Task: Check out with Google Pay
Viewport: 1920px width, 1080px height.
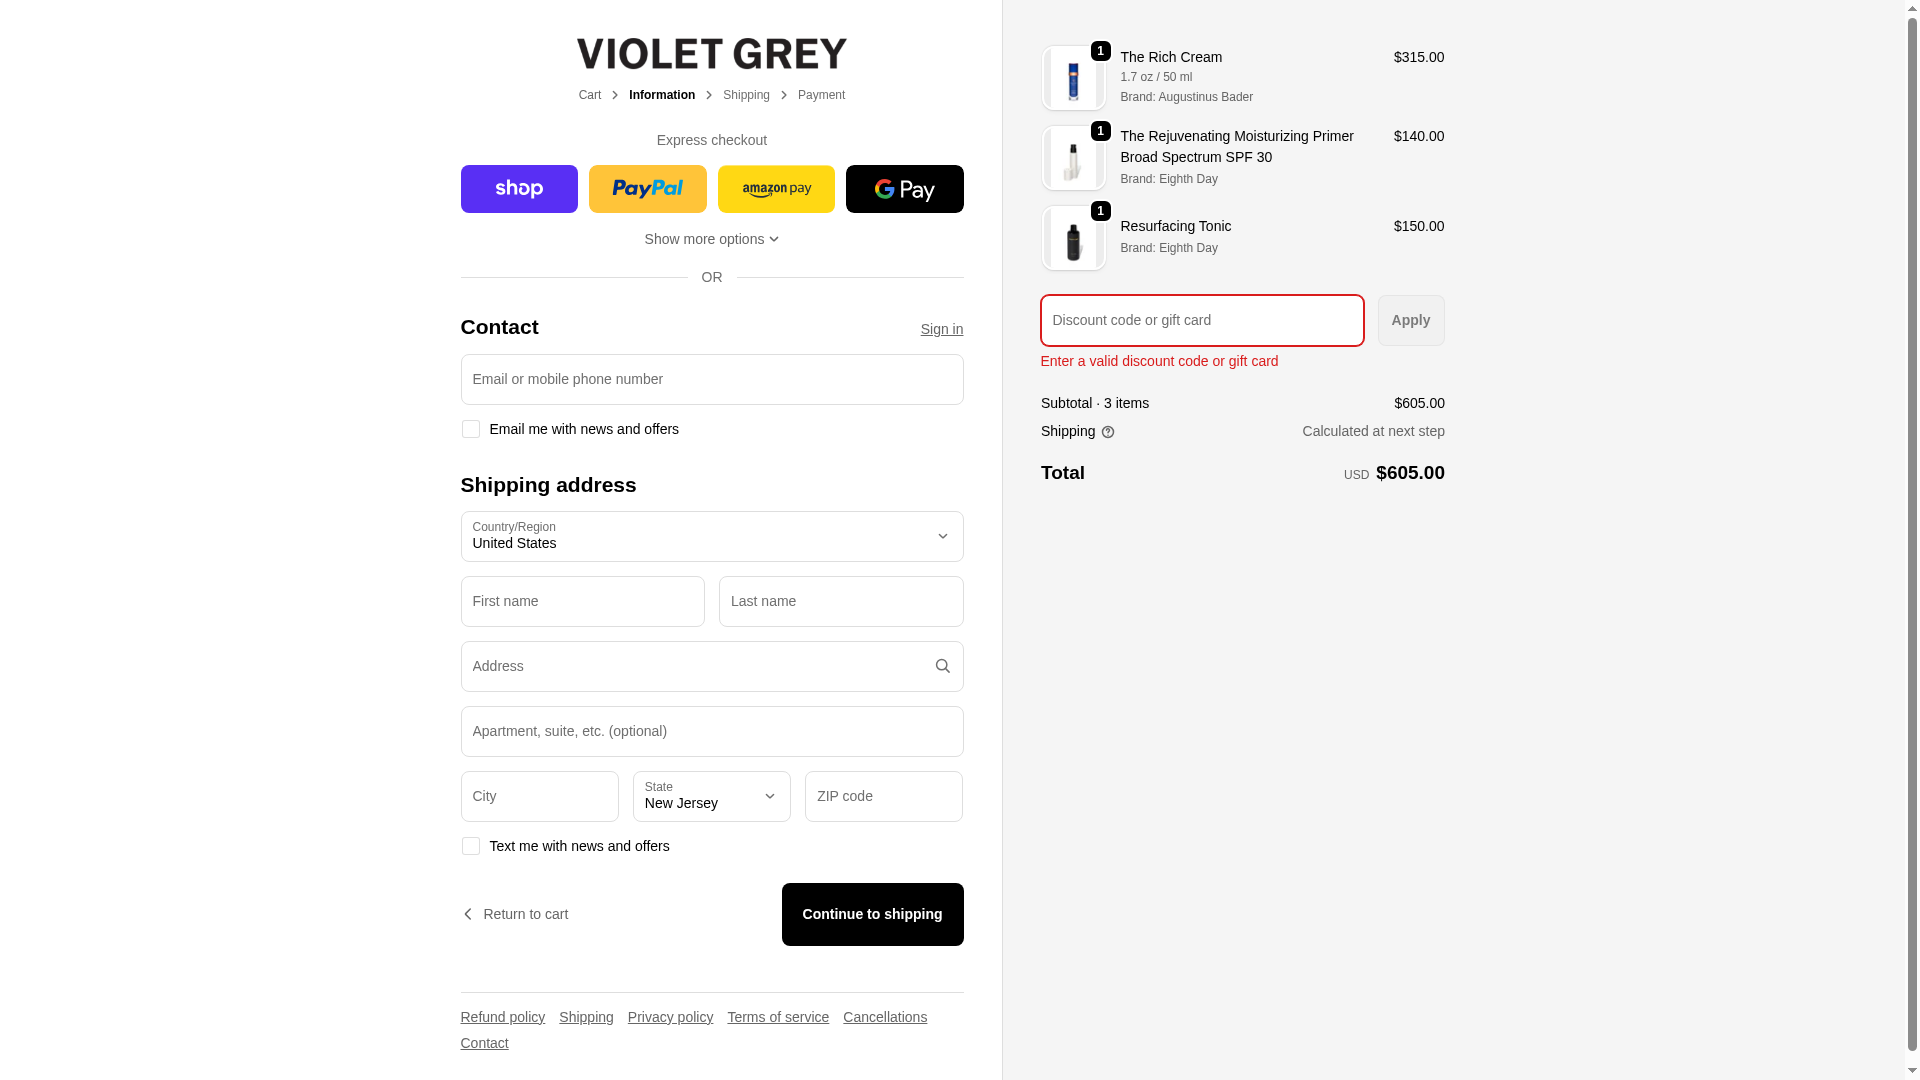Action: (x=904, y=189)
